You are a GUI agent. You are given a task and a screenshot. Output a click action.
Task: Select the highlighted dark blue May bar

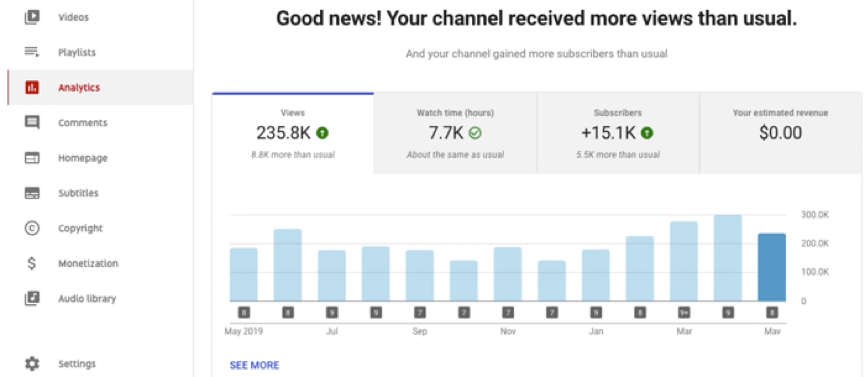pyautogui.click(x=772, y=267)
